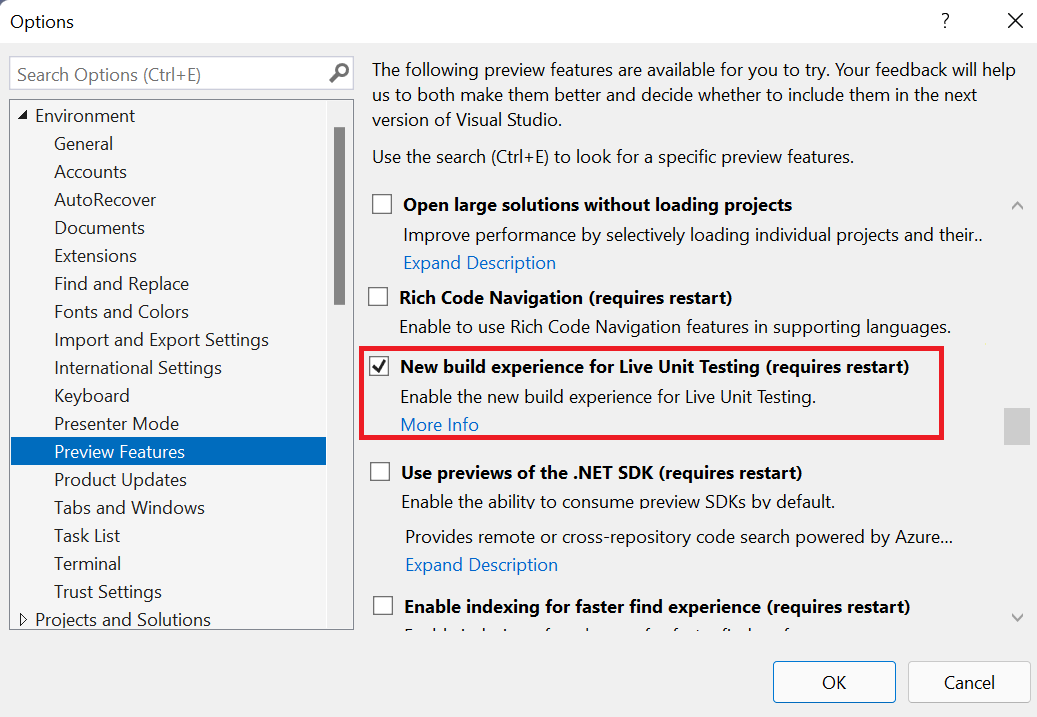
Task: Expand the Projects and Solutions node
Action: click(x=23, y=620)
